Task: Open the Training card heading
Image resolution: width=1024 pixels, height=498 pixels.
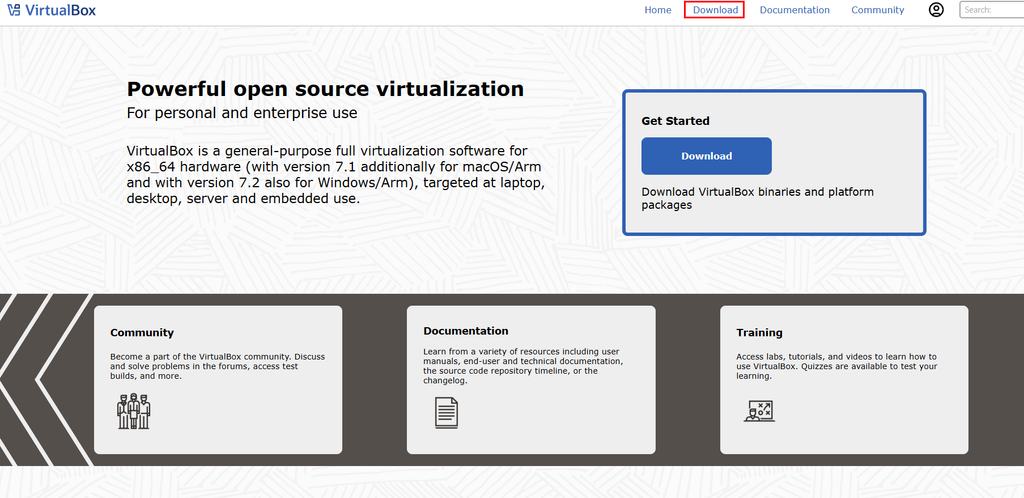Action: [x=760, y=332]
